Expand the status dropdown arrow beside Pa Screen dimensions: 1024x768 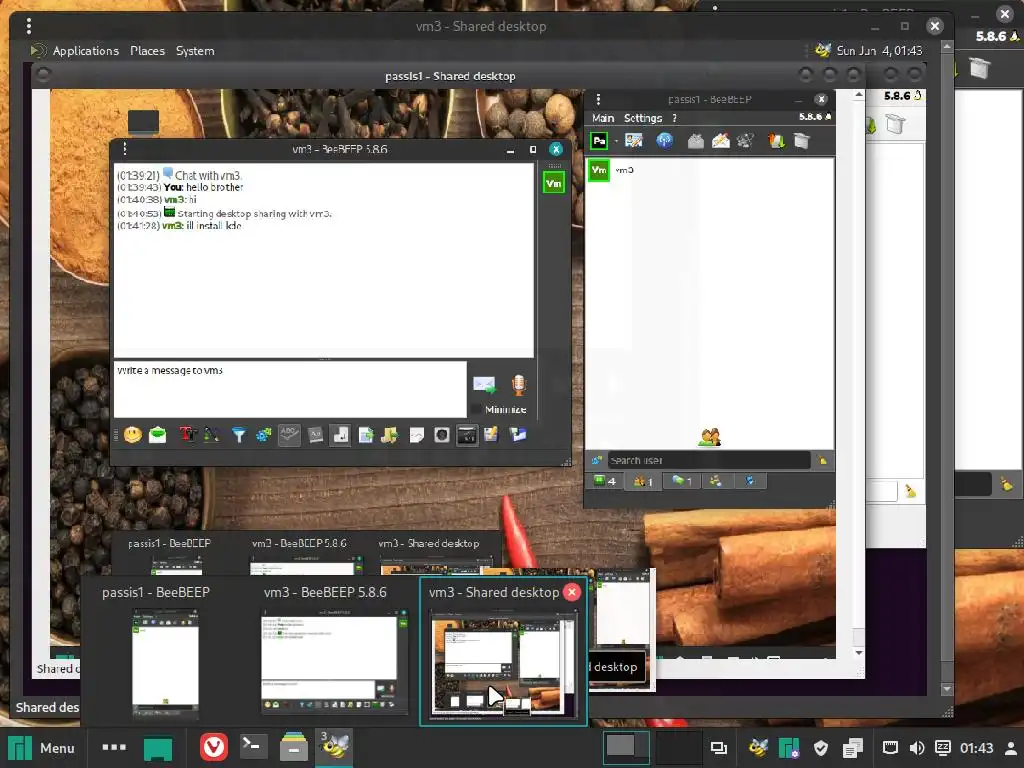click(616, 141)
